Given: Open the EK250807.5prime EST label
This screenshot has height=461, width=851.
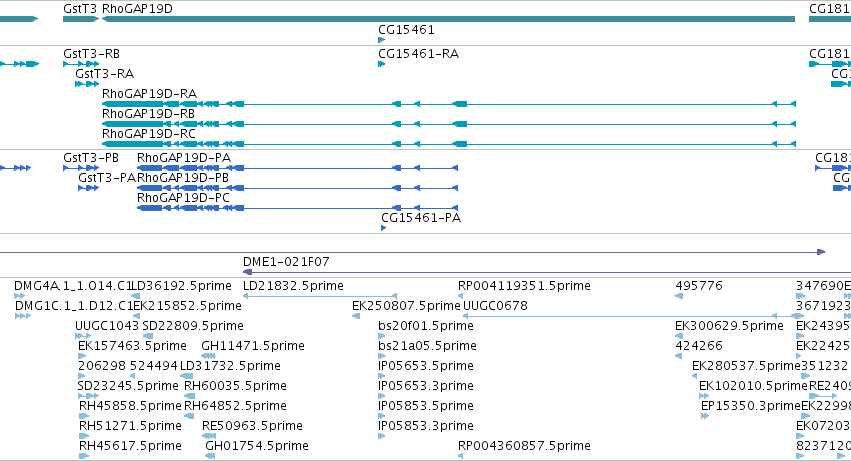Looking at the screenshot, I should coord(406,306).
